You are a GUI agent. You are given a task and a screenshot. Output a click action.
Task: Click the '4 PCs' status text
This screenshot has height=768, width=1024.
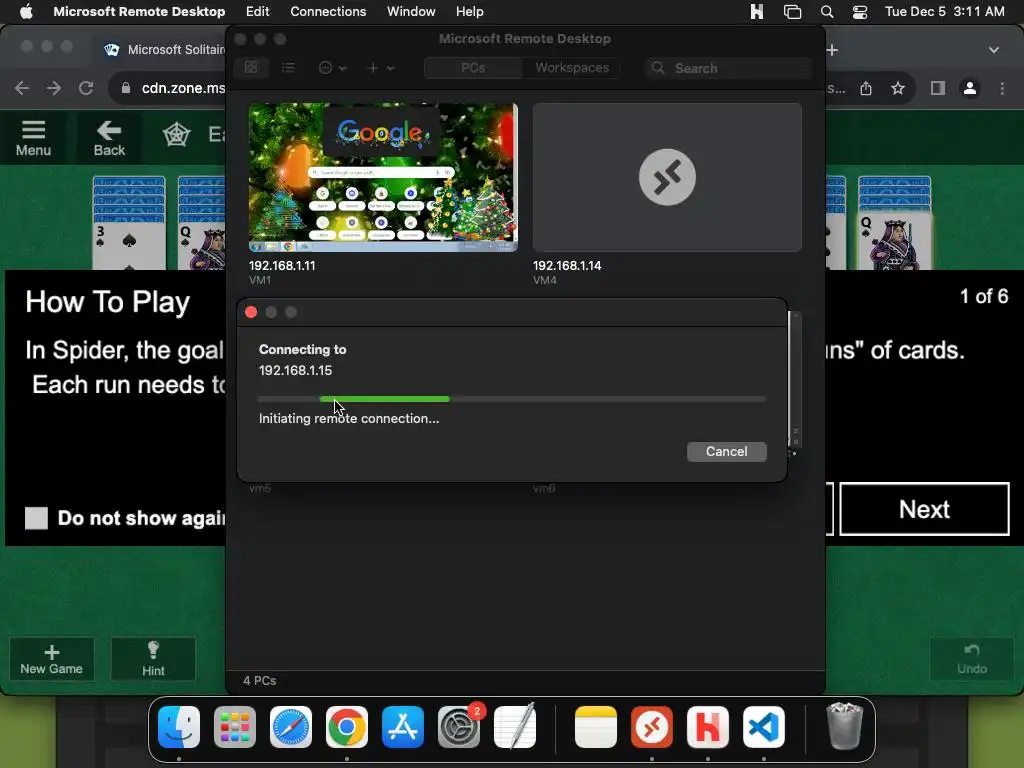point(259,680)
